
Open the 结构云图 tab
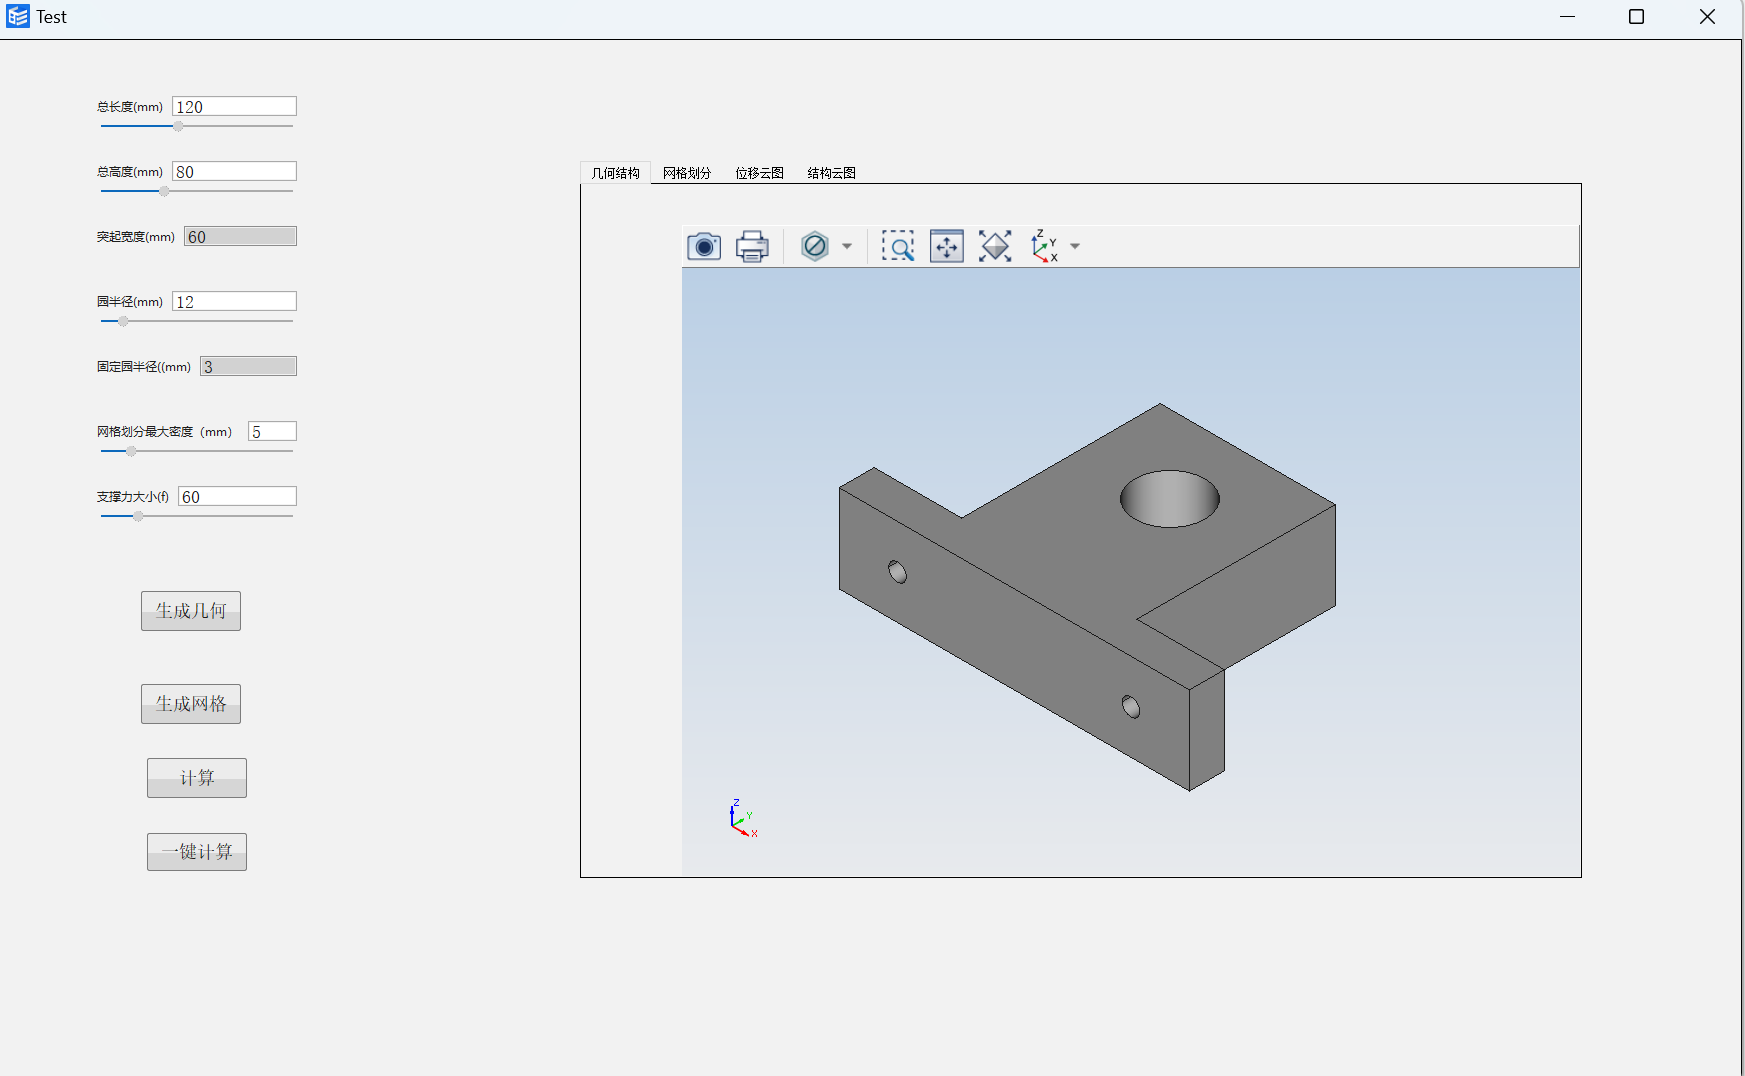tap(831, 173)
